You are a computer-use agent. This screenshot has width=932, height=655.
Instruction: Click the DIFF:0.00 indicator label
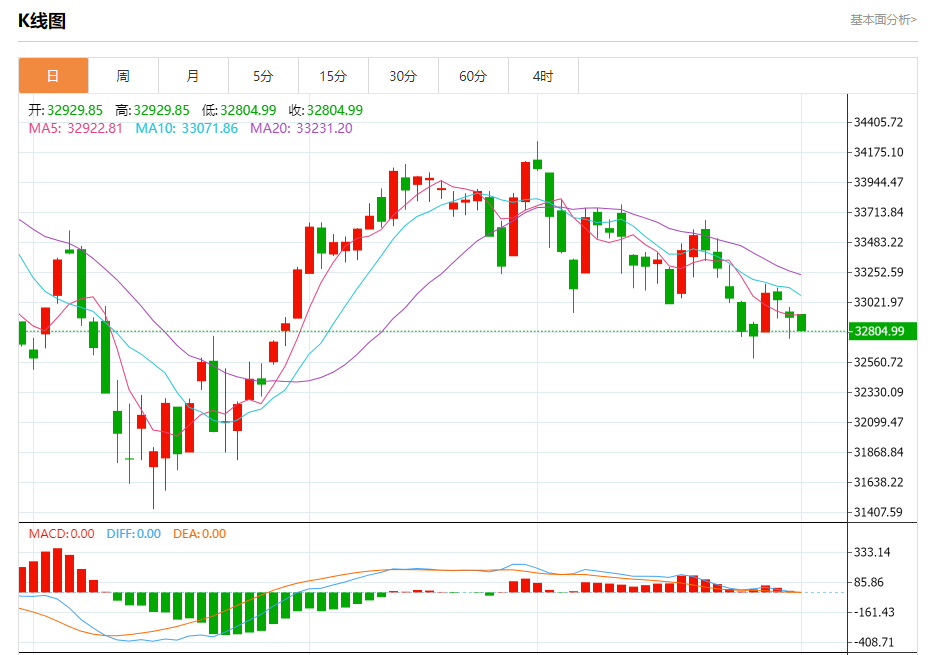[134, 534]
